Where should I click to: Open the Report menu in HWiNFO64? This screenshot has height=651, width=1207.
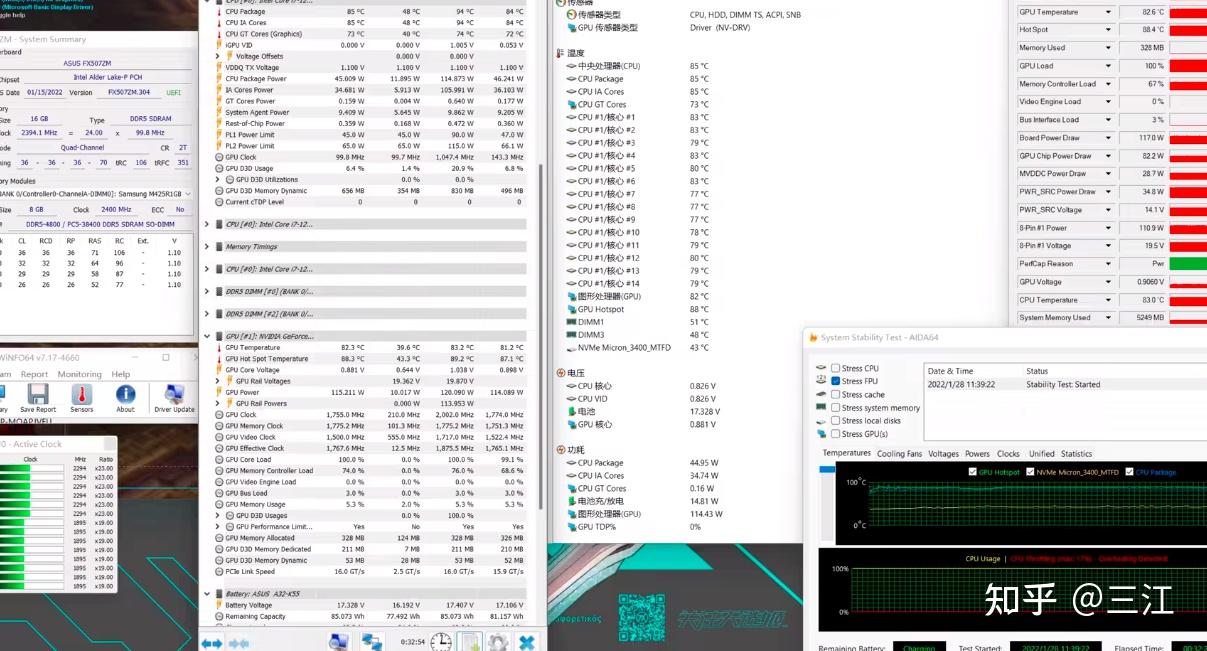pyautogui.click(x=35, y=374)
